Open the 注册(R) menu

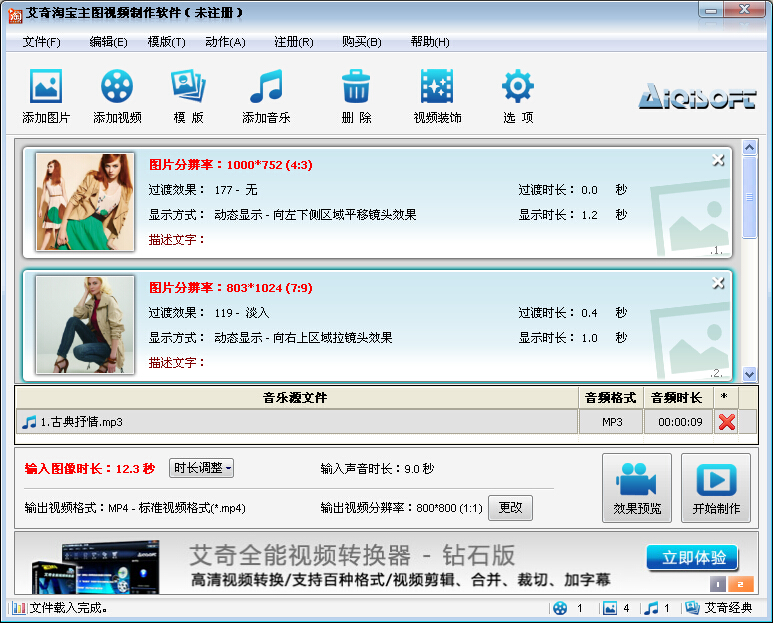tap(294, 42)
